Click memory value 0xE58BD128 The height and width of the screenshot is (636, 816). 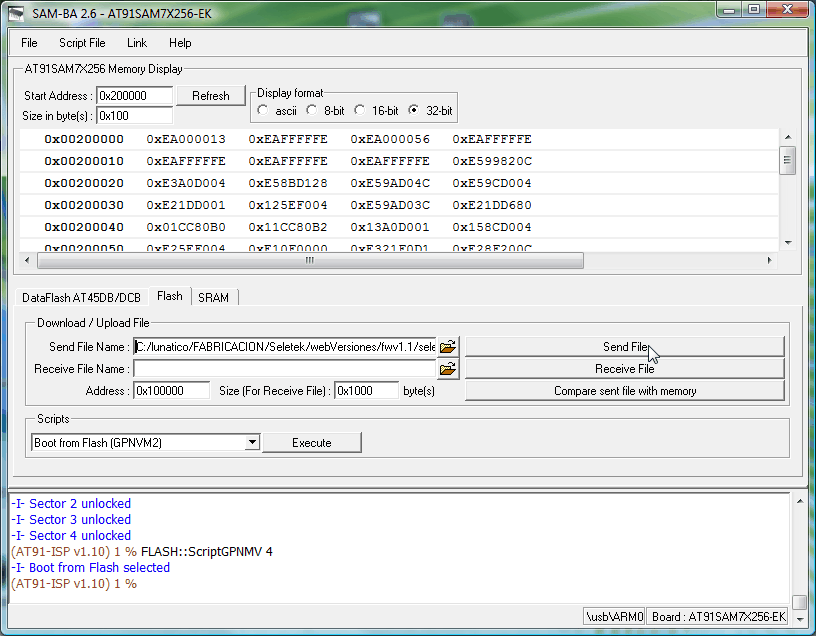(288, 183)
